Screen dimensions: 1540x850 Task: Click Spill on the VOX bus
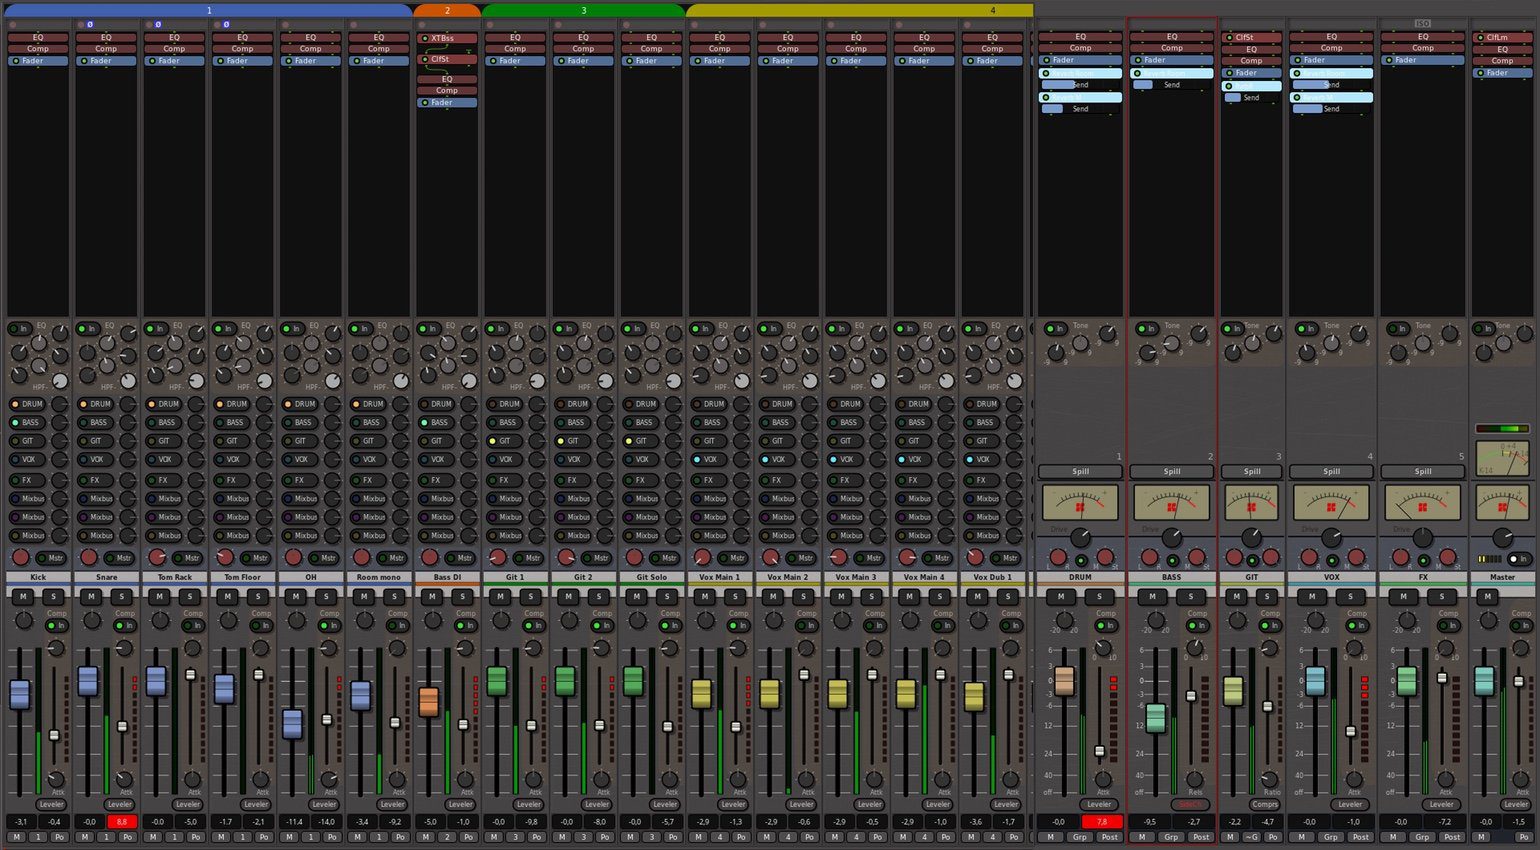pos(1331,471)
